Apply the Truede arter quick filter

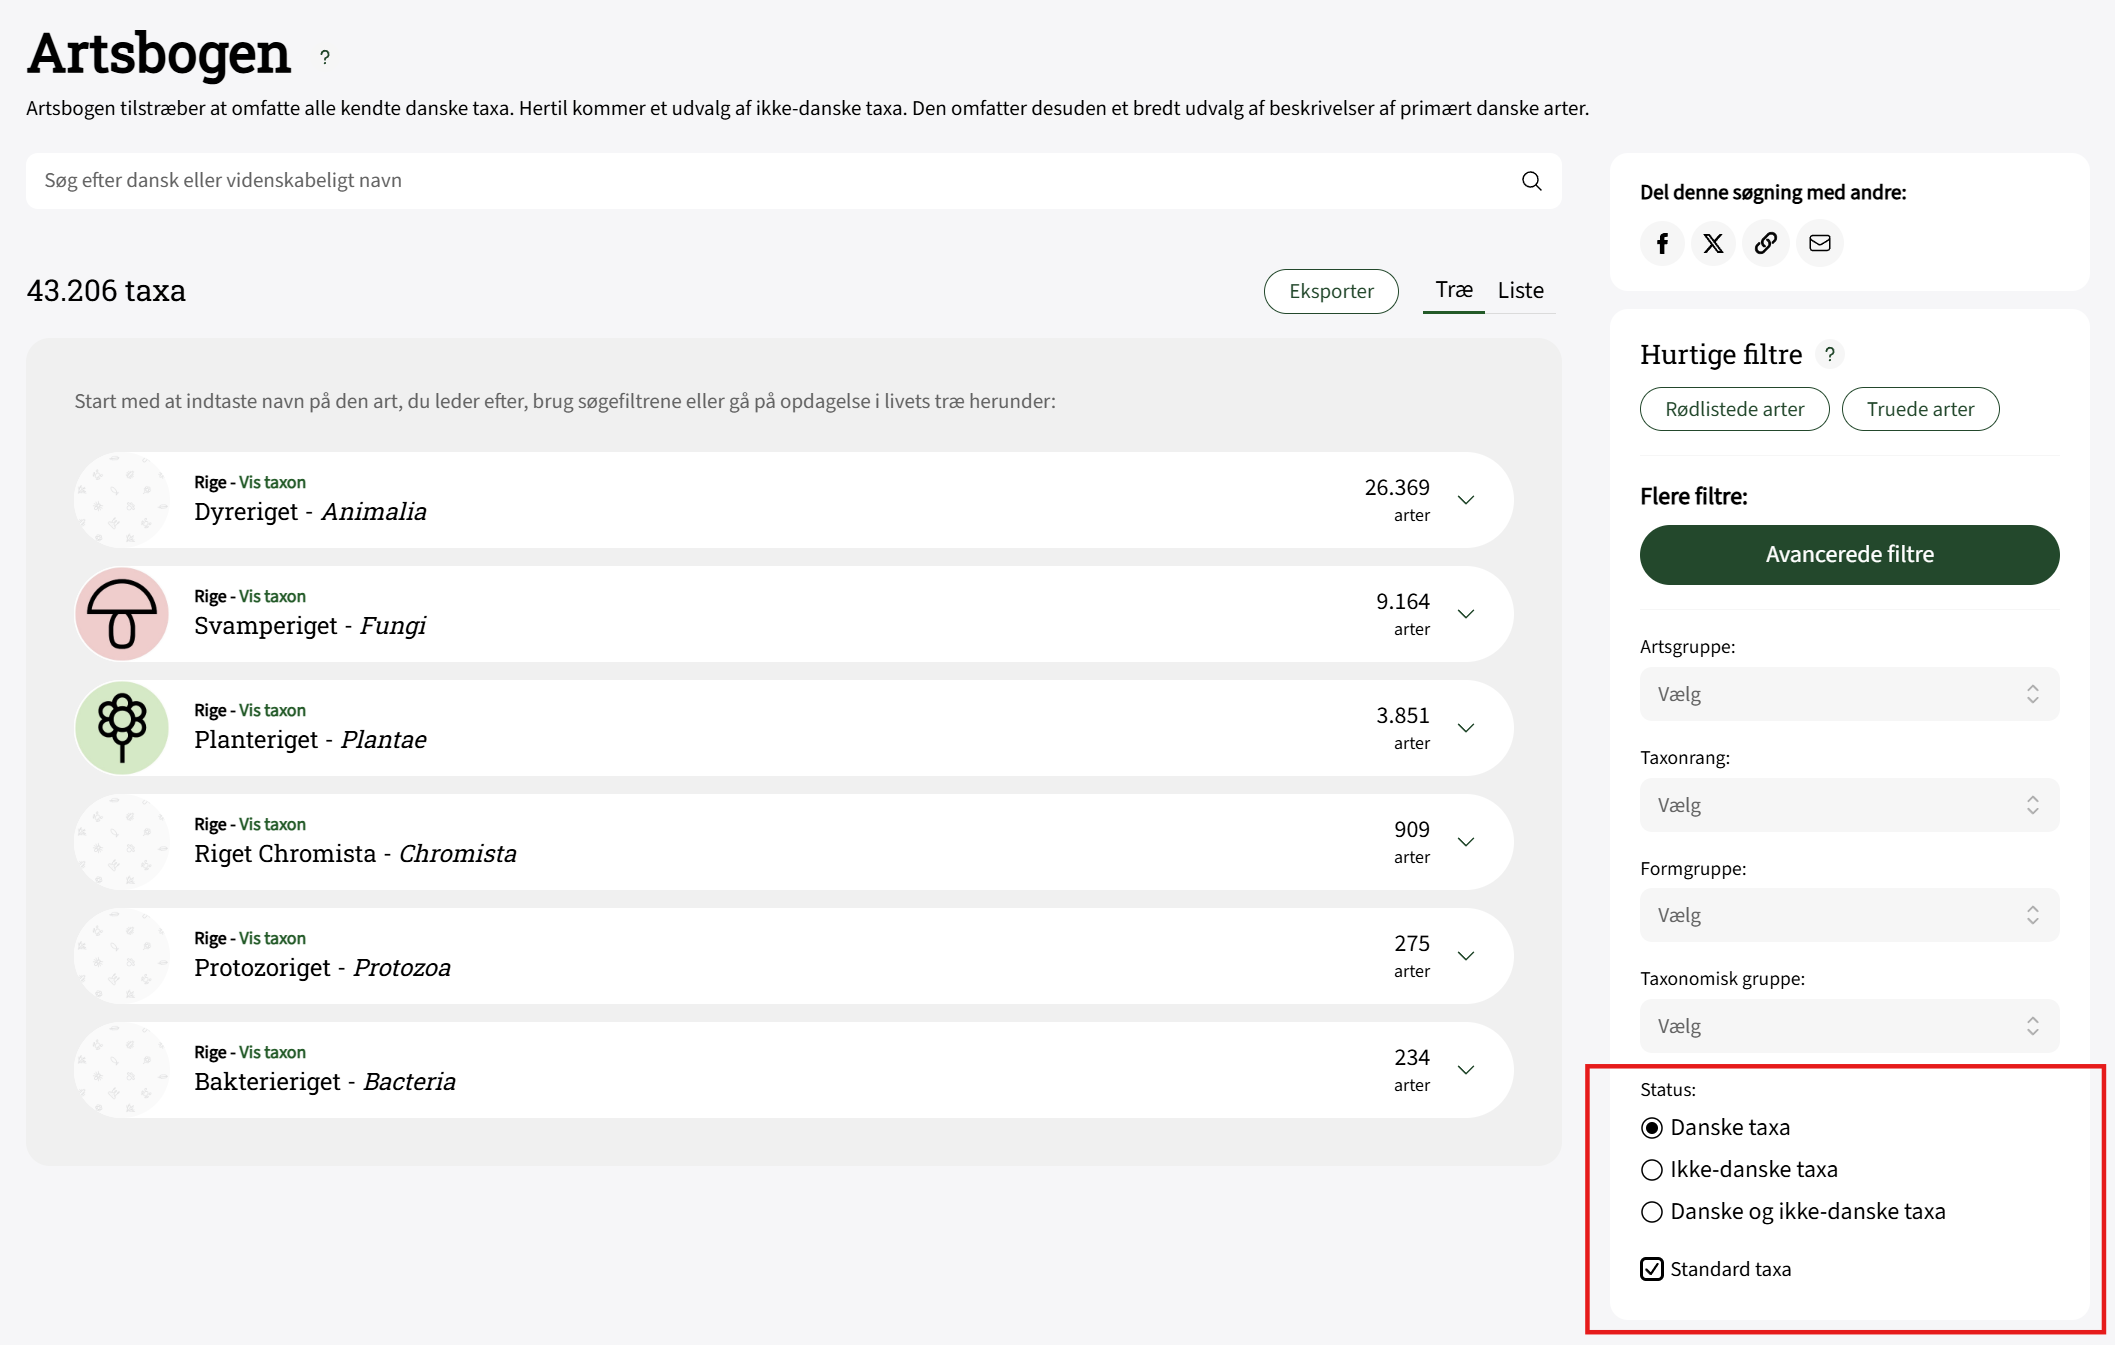1920,409
